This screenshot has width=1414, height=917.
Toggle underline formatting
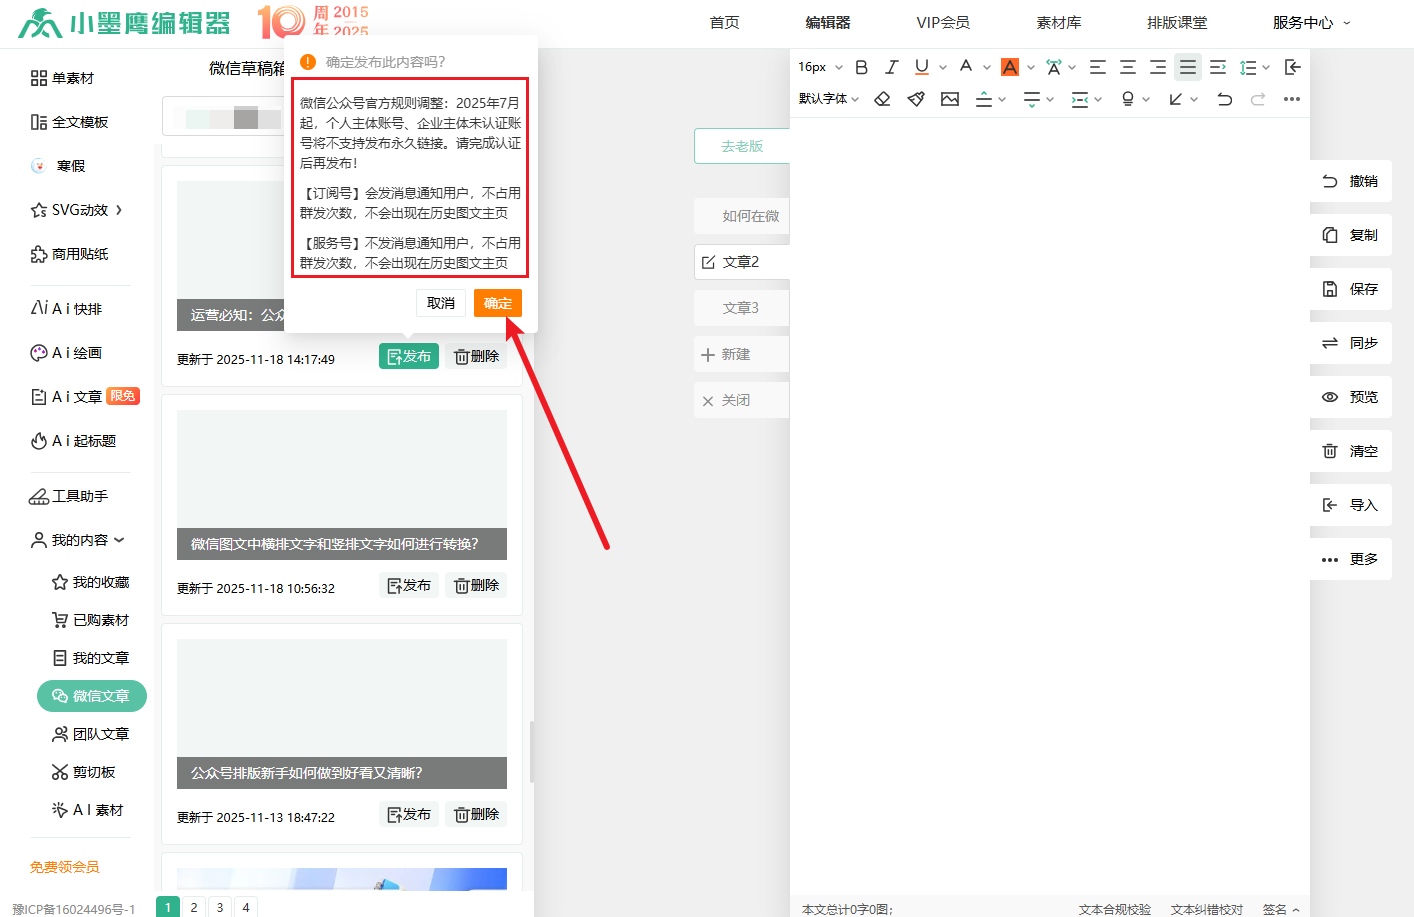coord(921,67)
